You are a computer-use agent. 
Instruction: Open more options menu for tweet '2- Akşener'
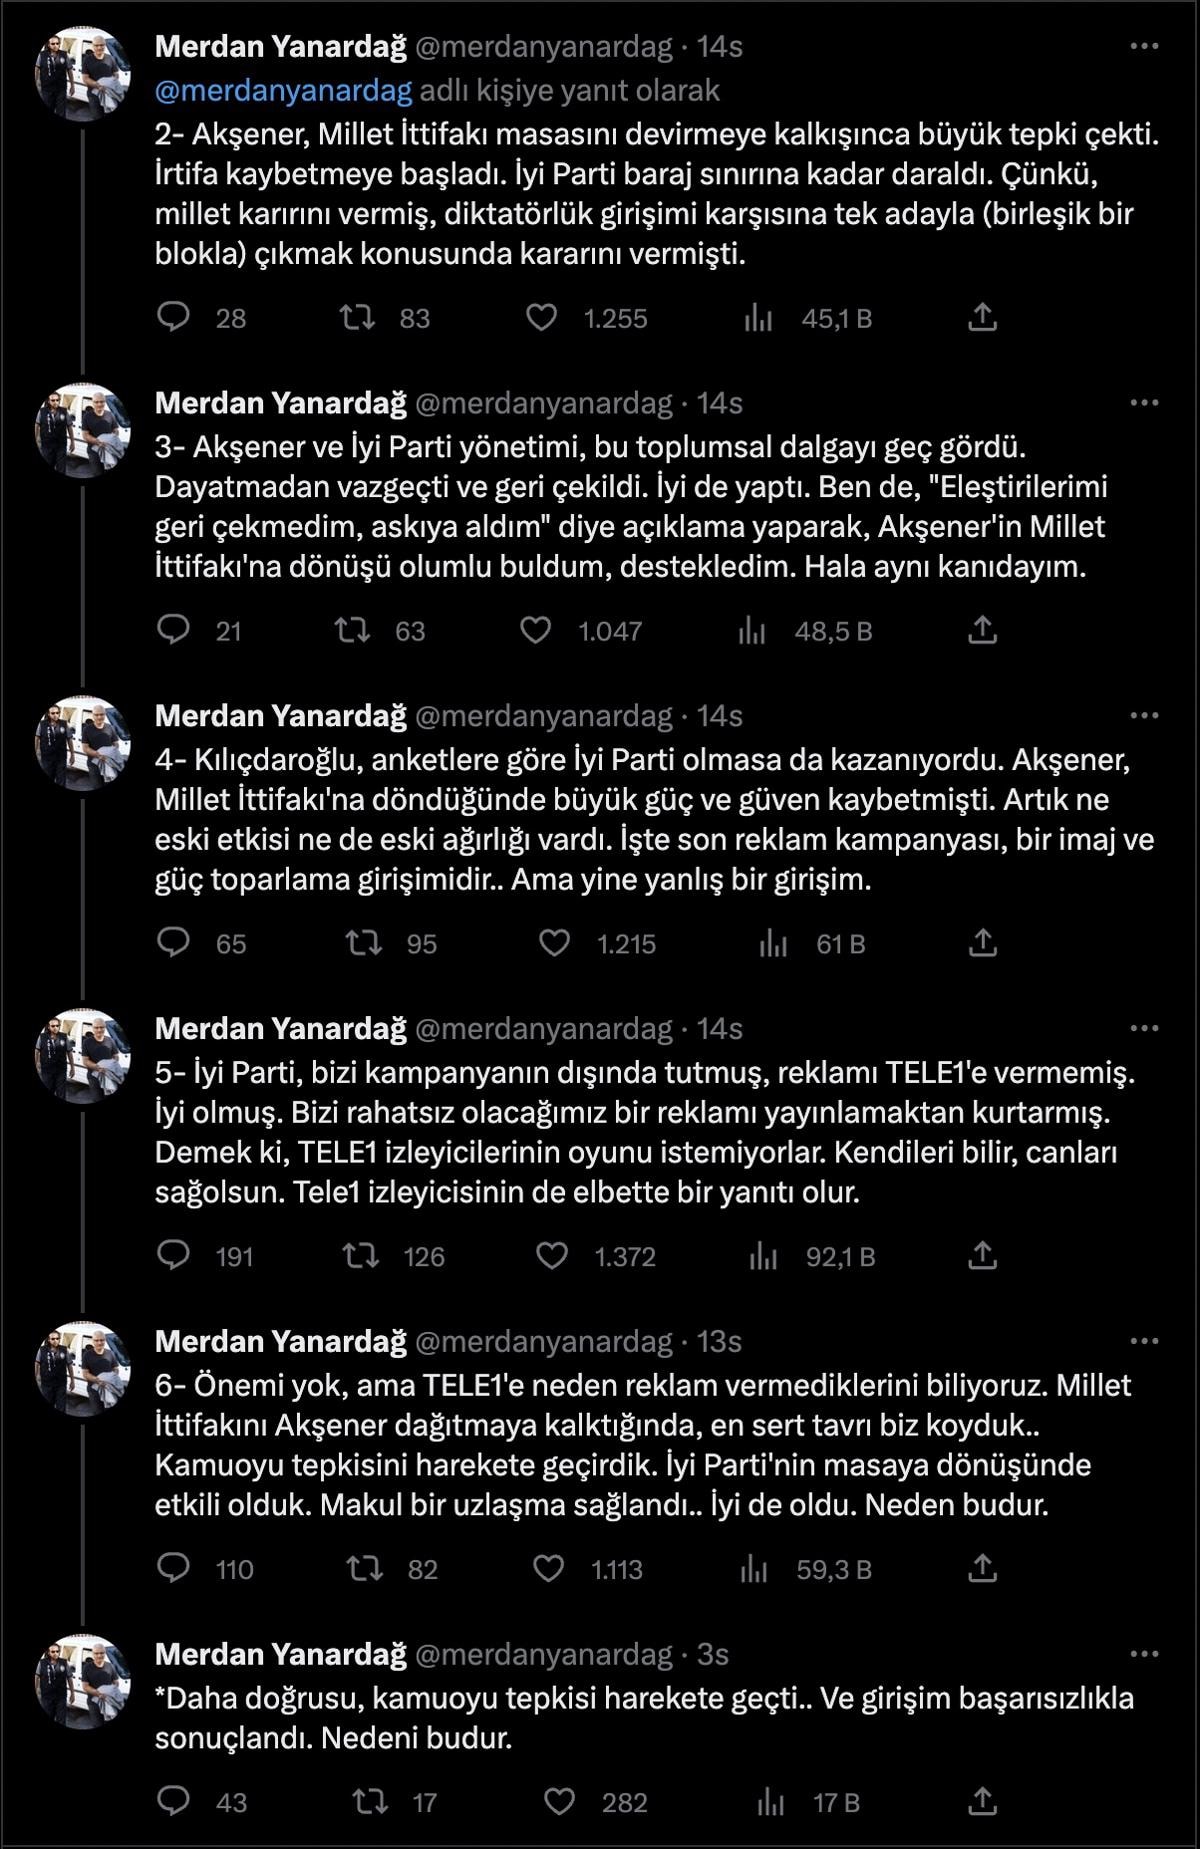1143,47
